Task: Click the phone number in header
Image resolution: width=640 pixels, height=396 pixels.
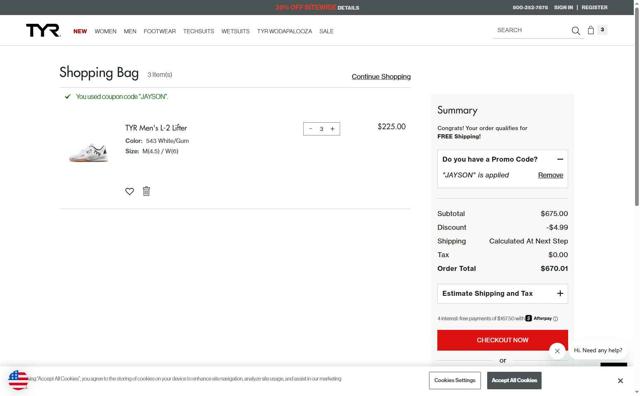Action: click(x=530, y=7)
